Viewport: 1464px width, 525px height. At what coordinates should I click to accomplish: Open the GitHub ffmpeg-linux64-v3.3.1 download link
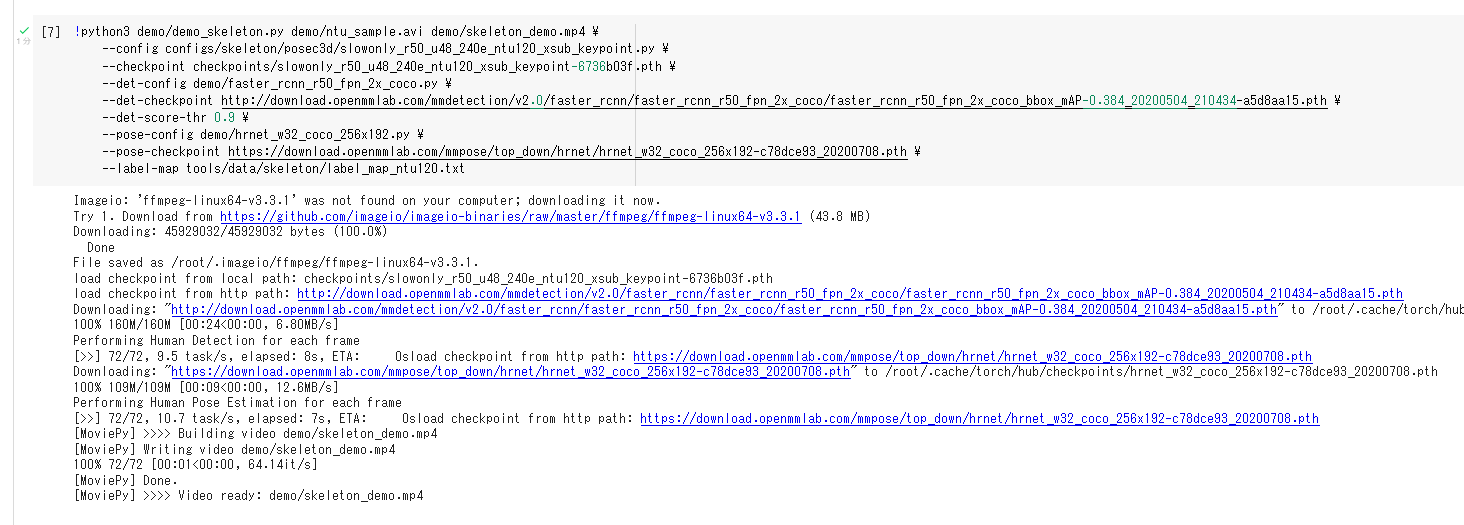pos(510,216)
